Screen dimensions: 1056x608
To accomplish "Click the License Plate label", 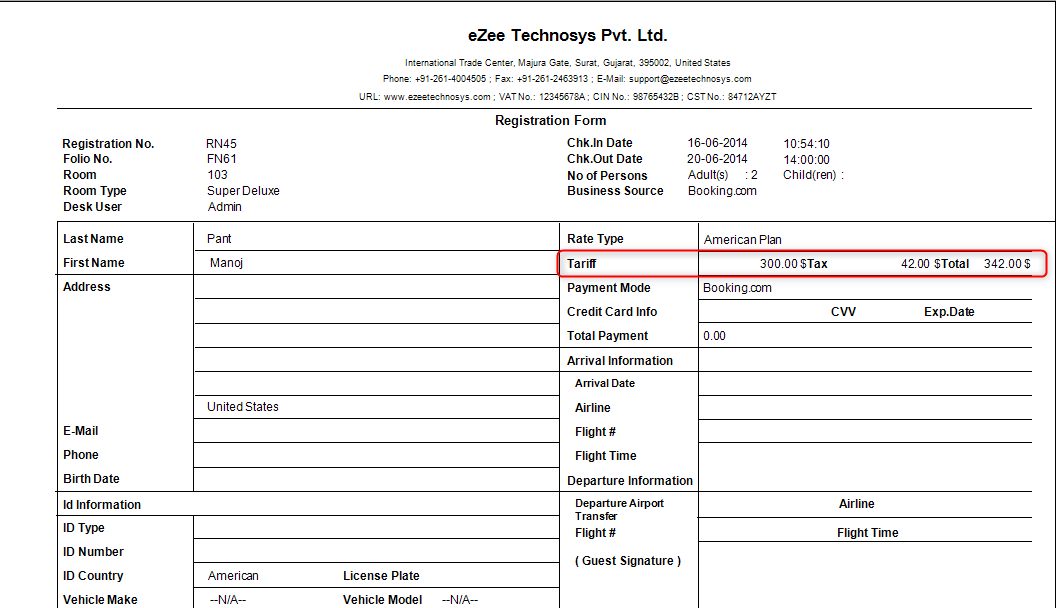I will coord(381,576).
